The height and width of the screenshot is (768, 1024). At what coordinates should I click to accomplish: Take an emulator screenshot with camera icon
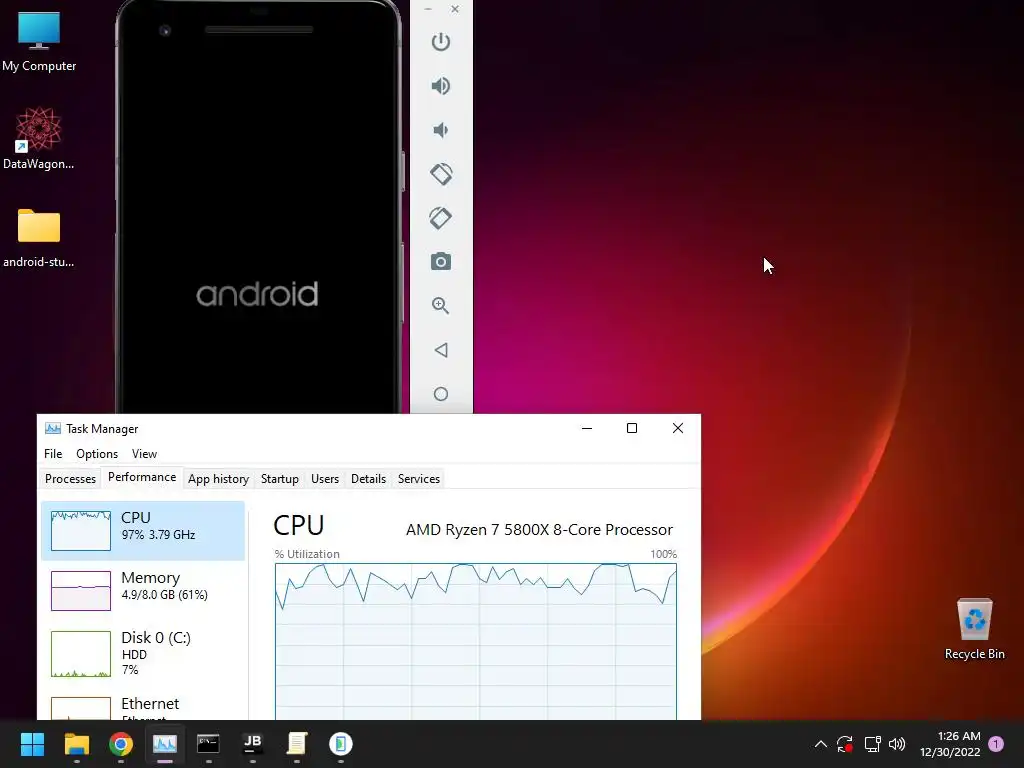[441, 262]
